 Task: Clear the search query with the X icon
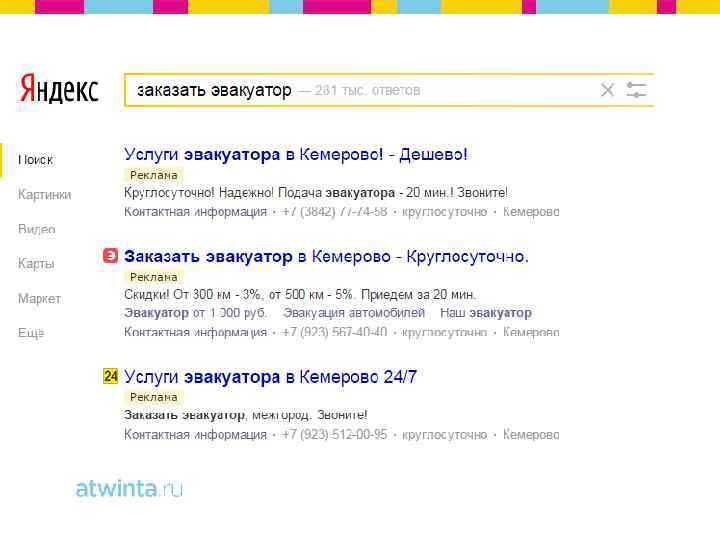(607, 90)
